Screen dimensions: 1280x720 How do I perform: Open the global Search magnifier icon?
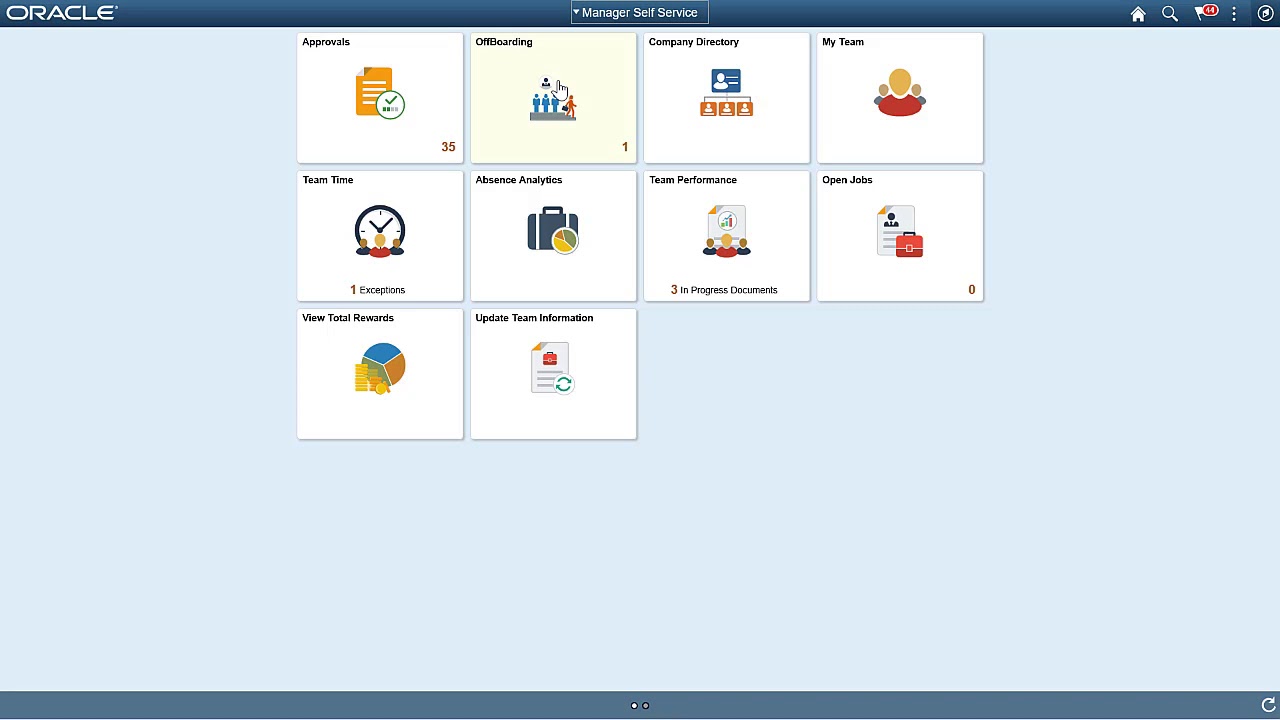pyautogui.click(x=1170, y=13)
